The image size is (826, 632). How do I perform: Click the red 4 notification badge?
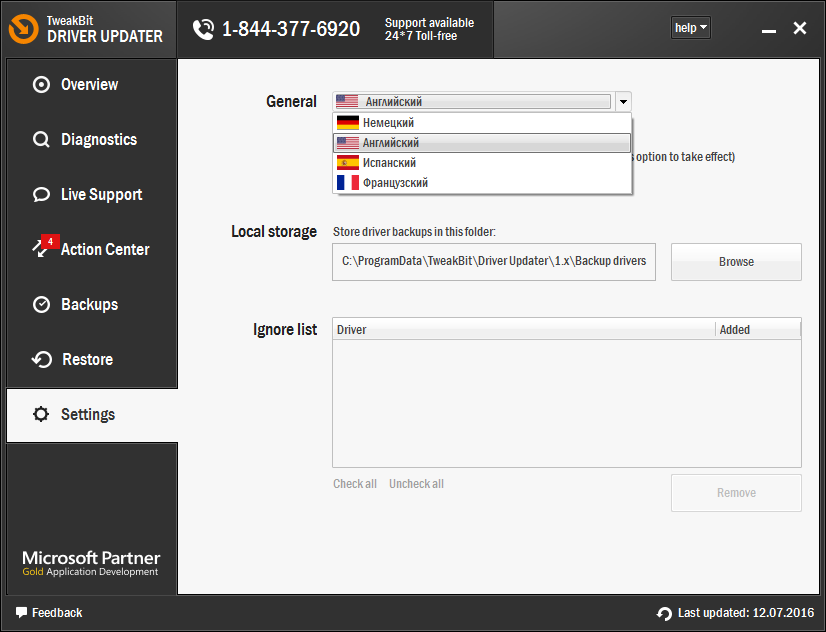pyautogui.click(x=50, y=242)
